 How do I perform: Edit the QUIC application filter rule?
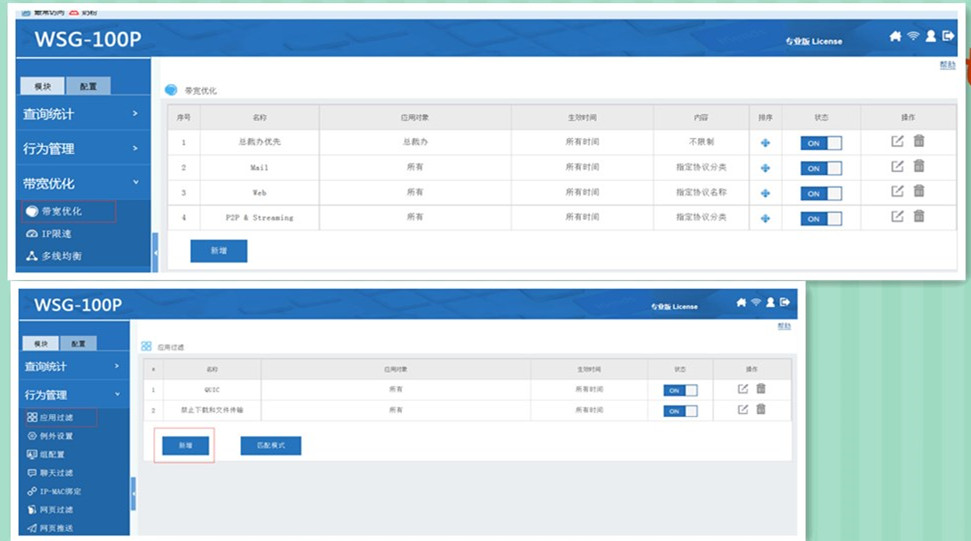(743, 389)
